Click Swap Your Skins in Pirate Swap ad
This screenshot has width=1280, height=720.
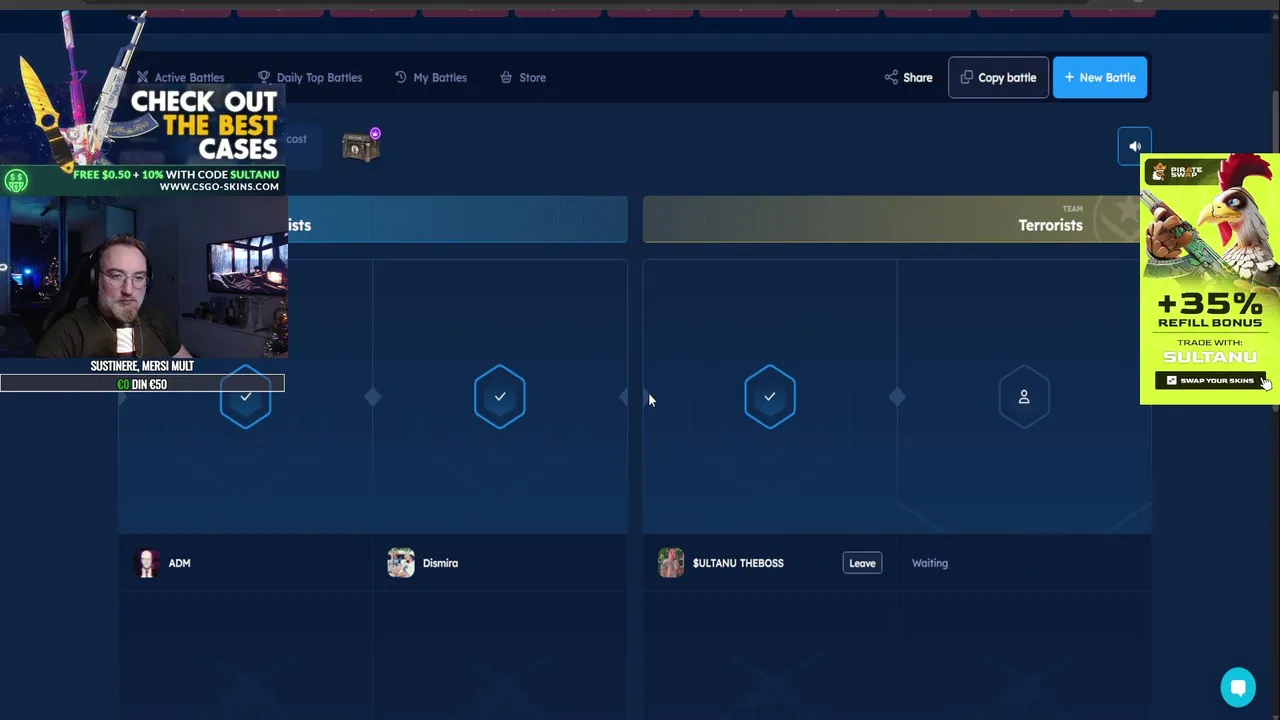tap(1210, 380)
